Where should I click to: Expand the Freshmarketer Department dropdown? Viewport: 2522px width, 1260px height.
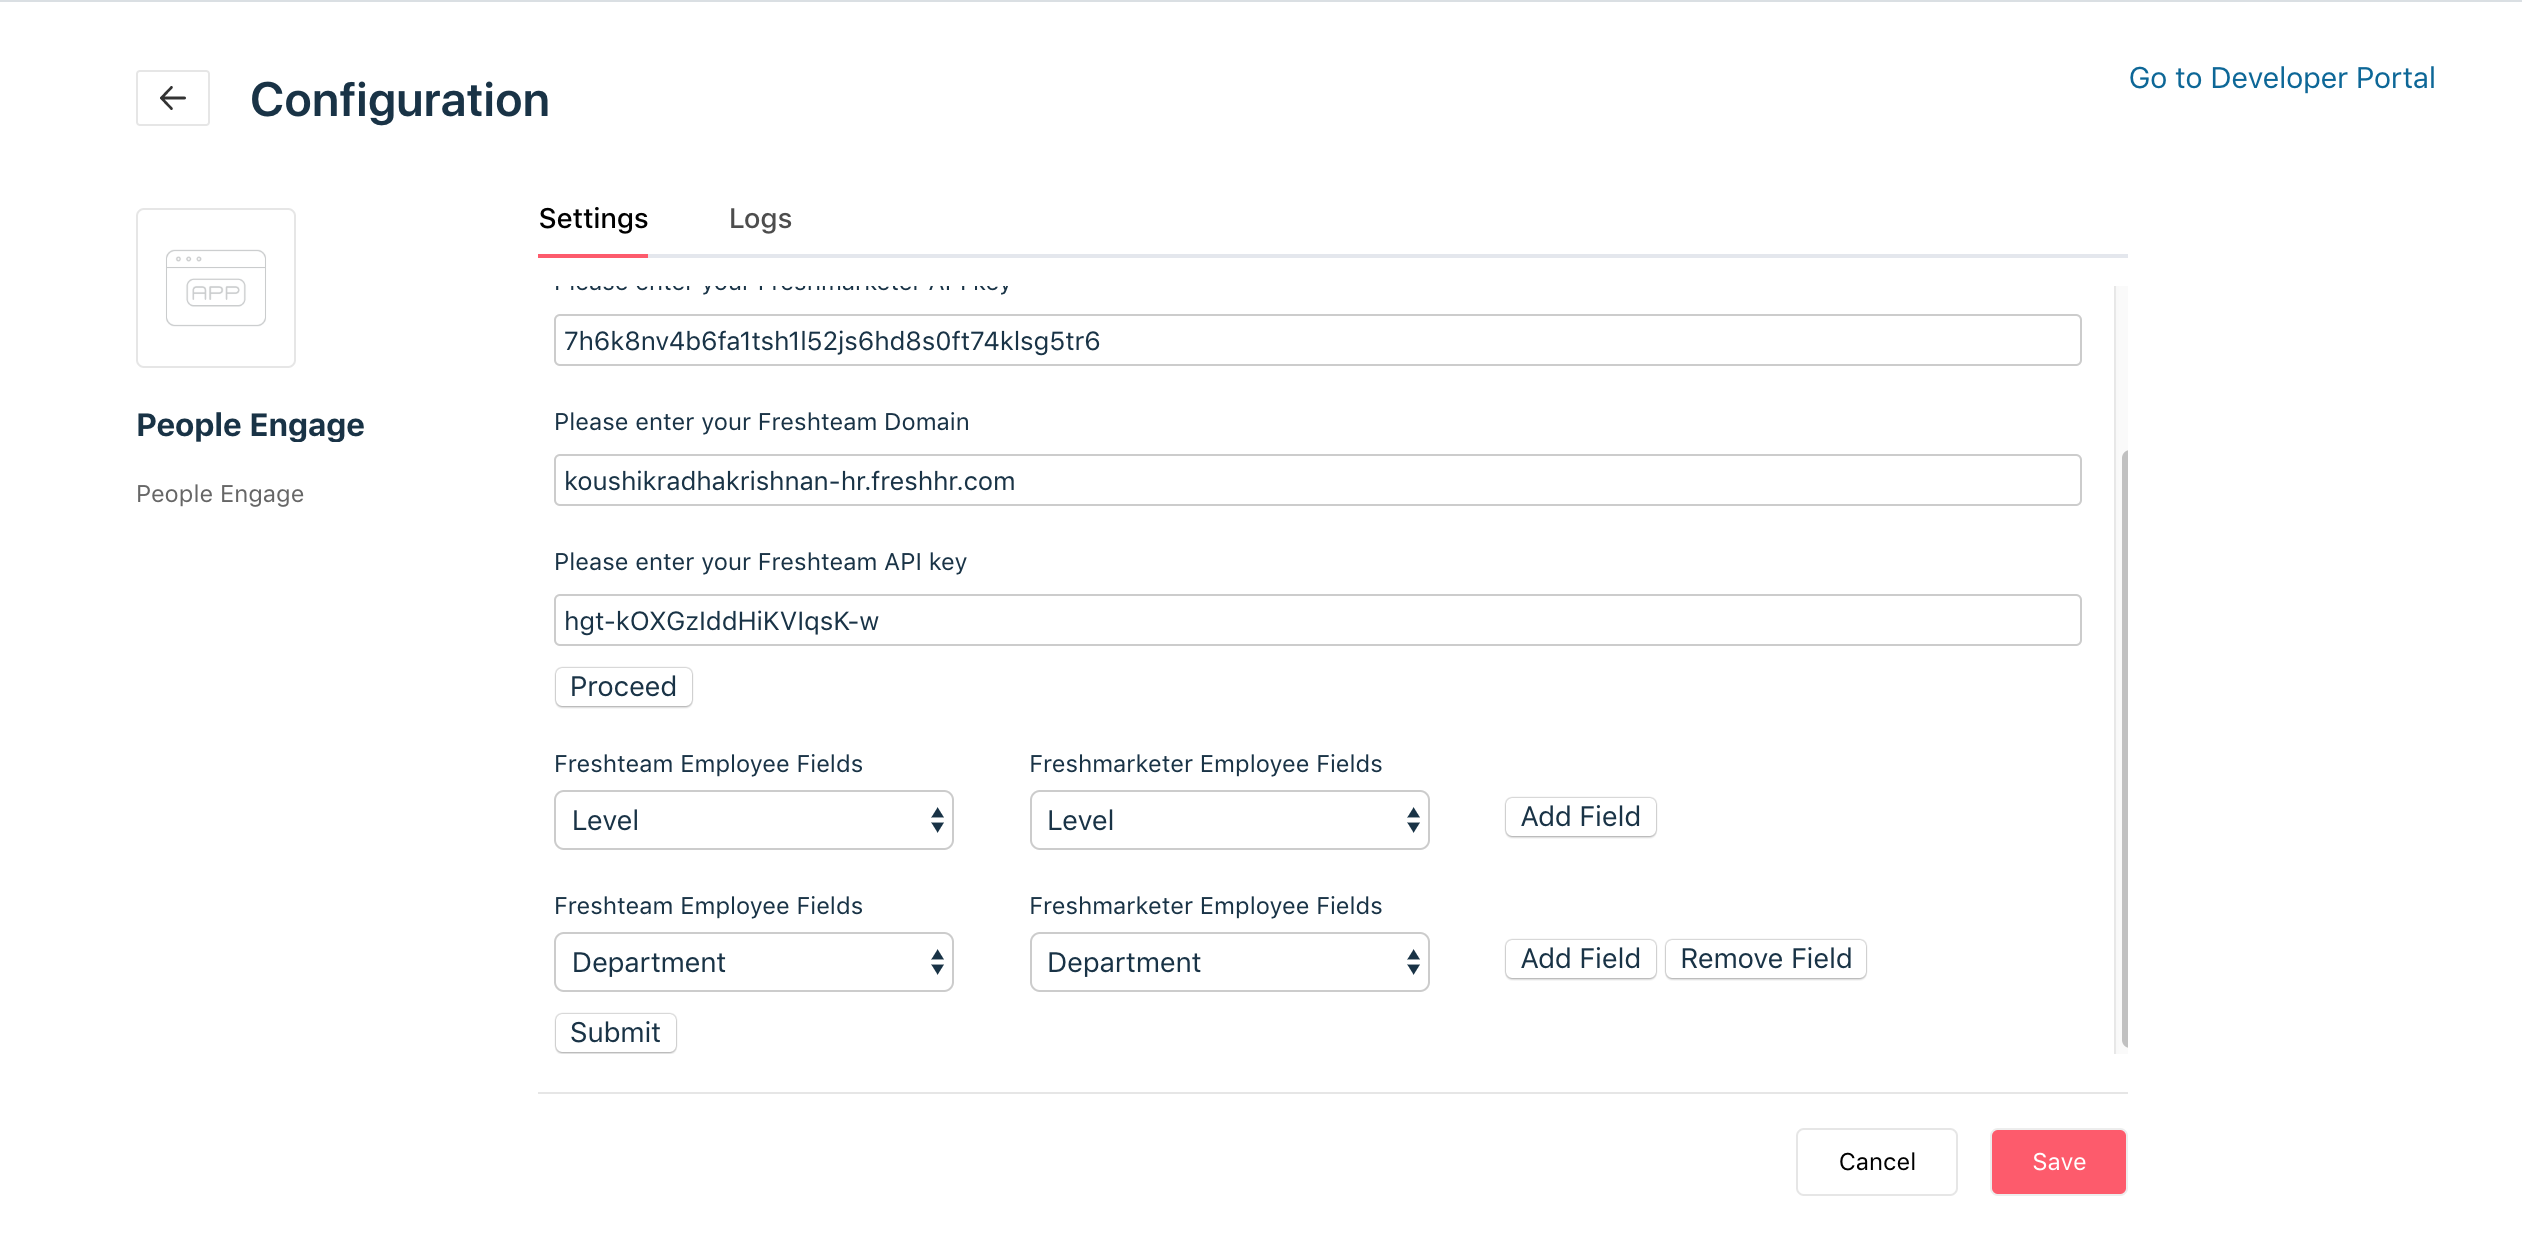(x=1229, y=963)
